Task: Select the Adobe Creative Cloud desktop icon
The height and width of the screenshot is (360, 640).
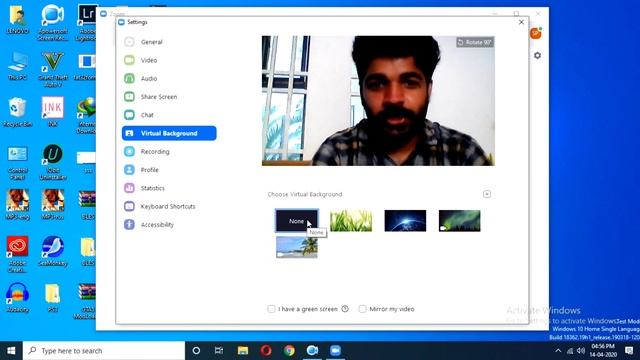Action: [18, 254]
